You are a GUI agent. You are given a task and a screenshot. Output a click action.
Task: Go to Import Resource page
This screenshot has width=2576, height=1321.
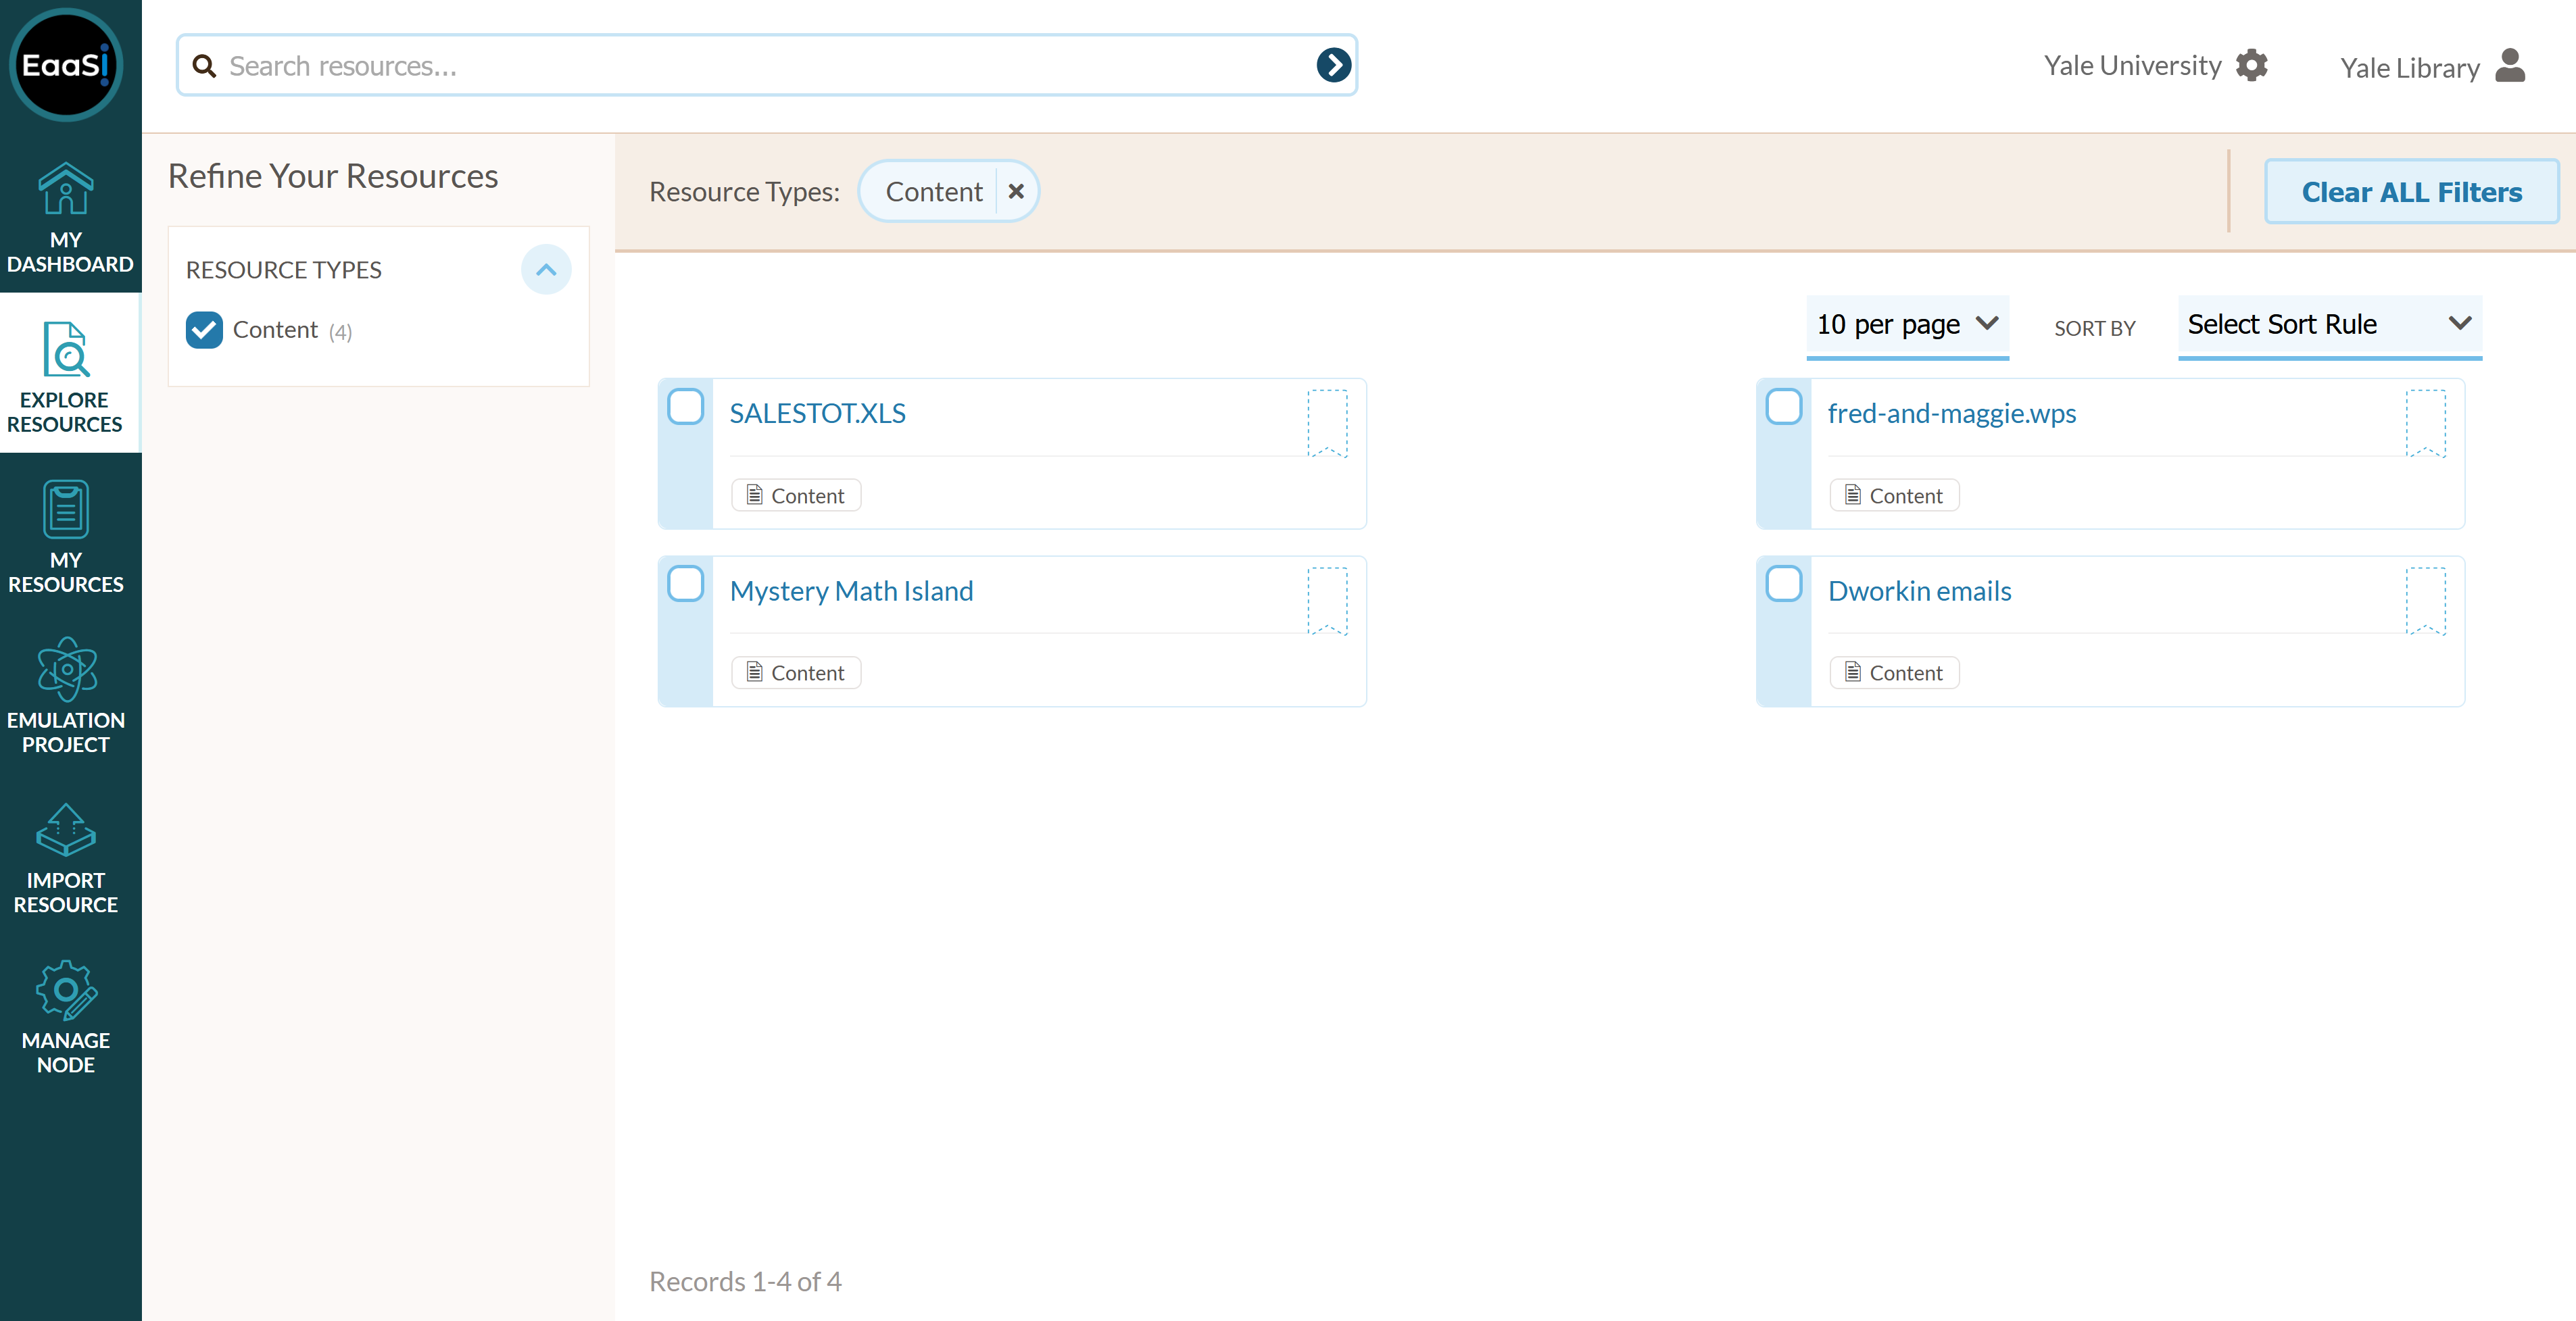point(66,857)
